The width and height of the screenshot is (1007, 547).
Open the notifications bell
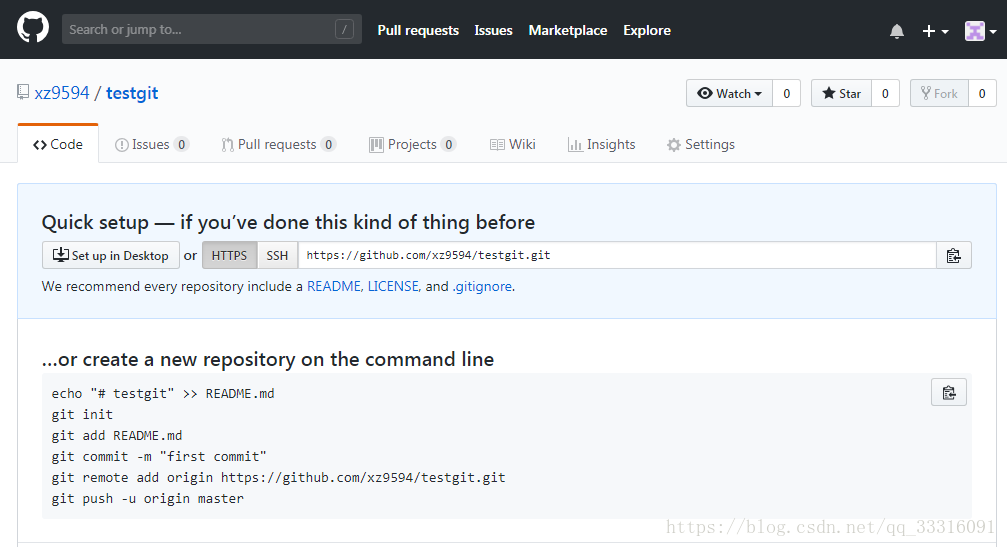[x=897, y=31]
